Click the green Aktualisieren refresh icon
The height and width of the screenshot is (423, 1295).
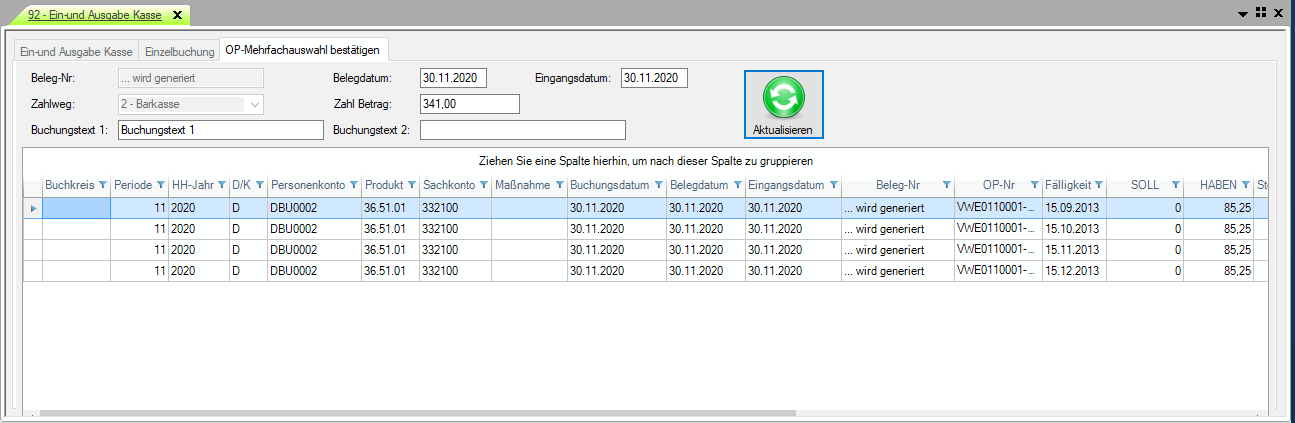(783, 100)
